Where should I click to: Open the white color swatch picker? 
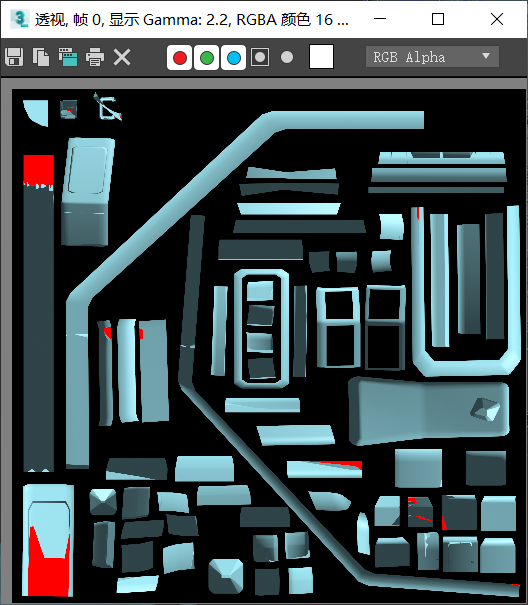pyautogui.click(x=322, y=57)
